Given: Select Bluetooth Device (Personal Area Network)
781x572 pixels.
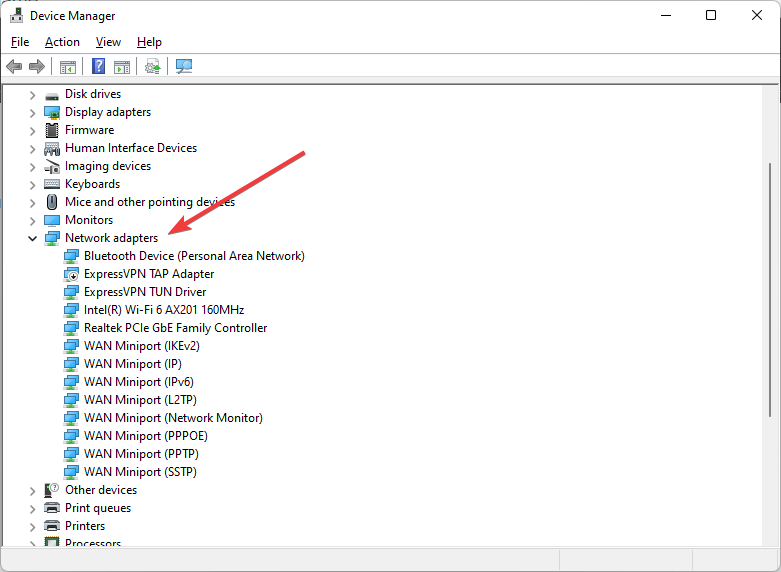Looking at the screenshot, I should [x=194, y=256].
